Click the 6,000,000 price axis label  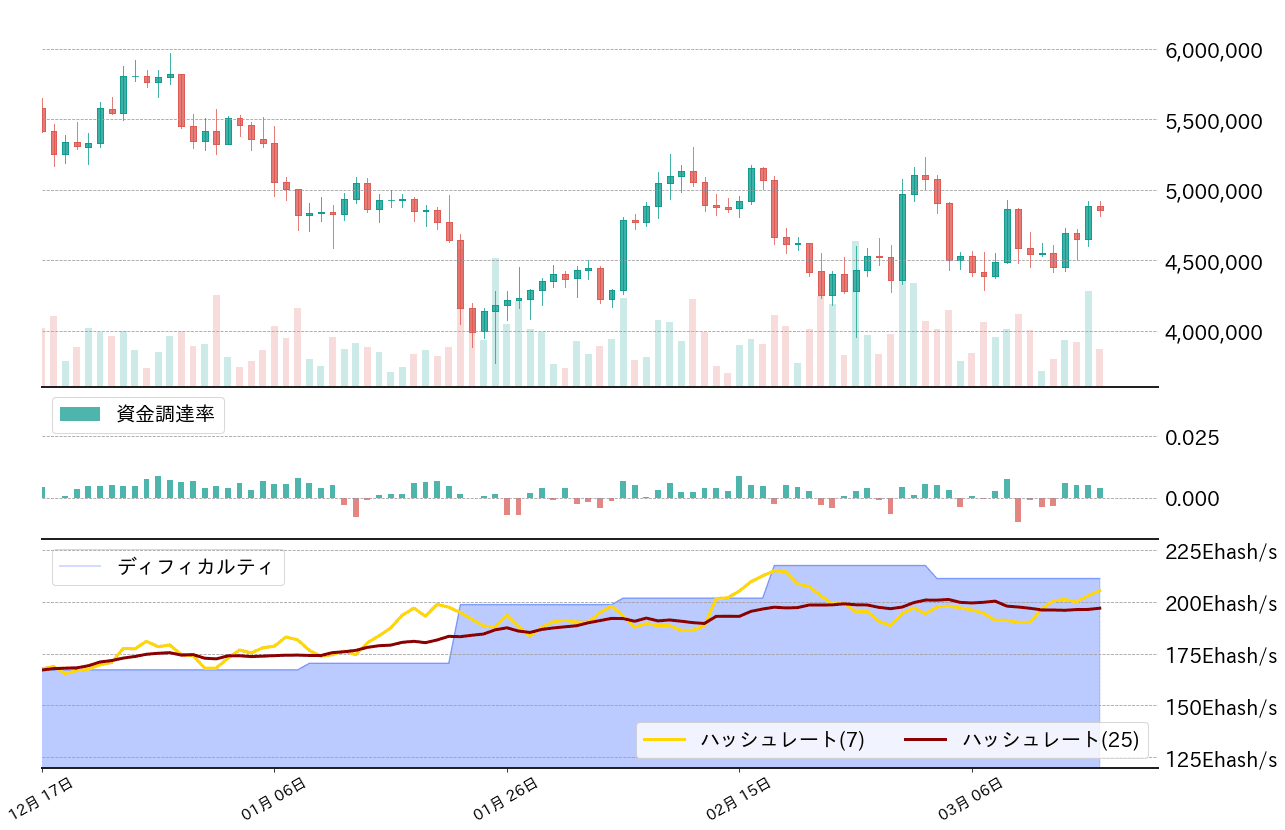pyautogui.click(x=1213, y=48)
